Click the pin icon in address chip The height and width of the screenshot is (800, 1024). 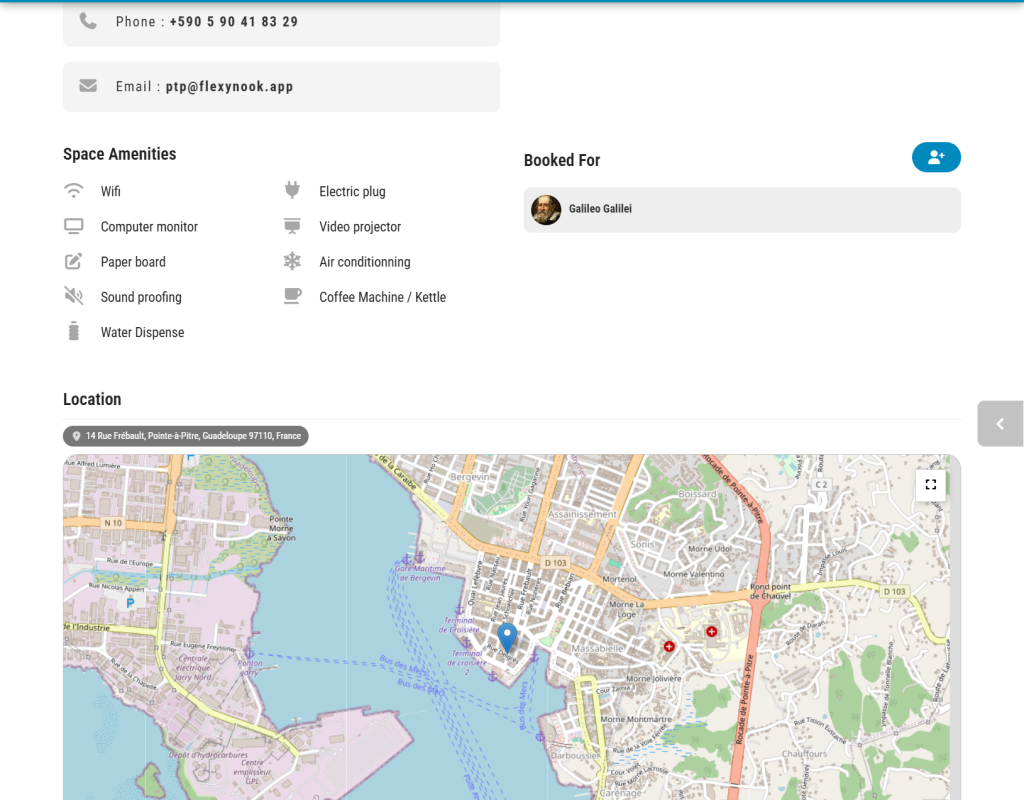76,436
